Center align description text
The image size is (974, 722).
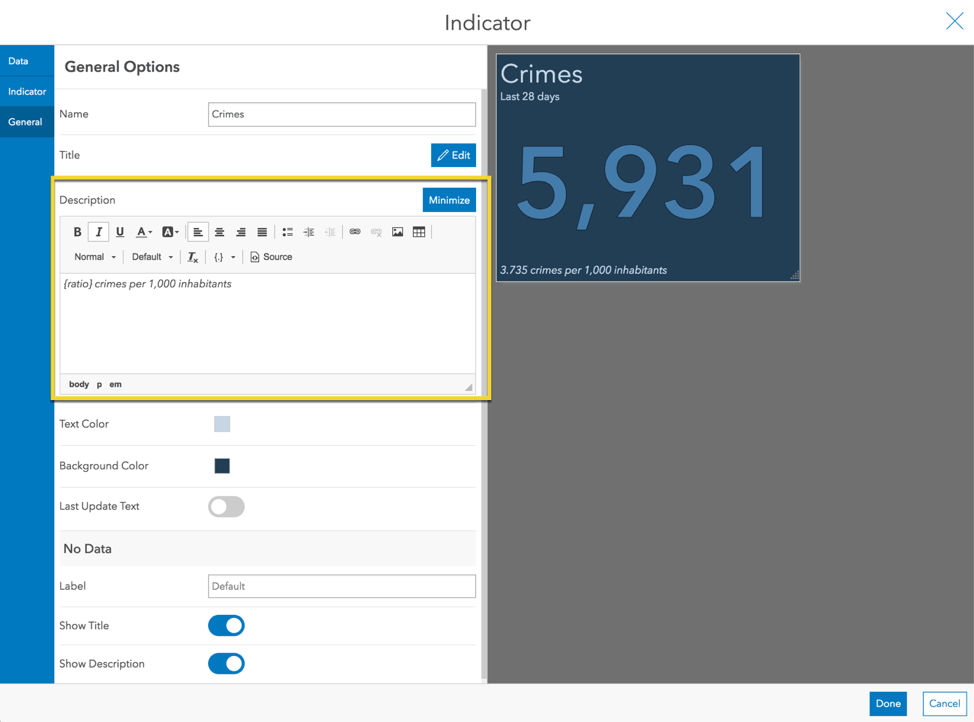[x=219, y=232]
